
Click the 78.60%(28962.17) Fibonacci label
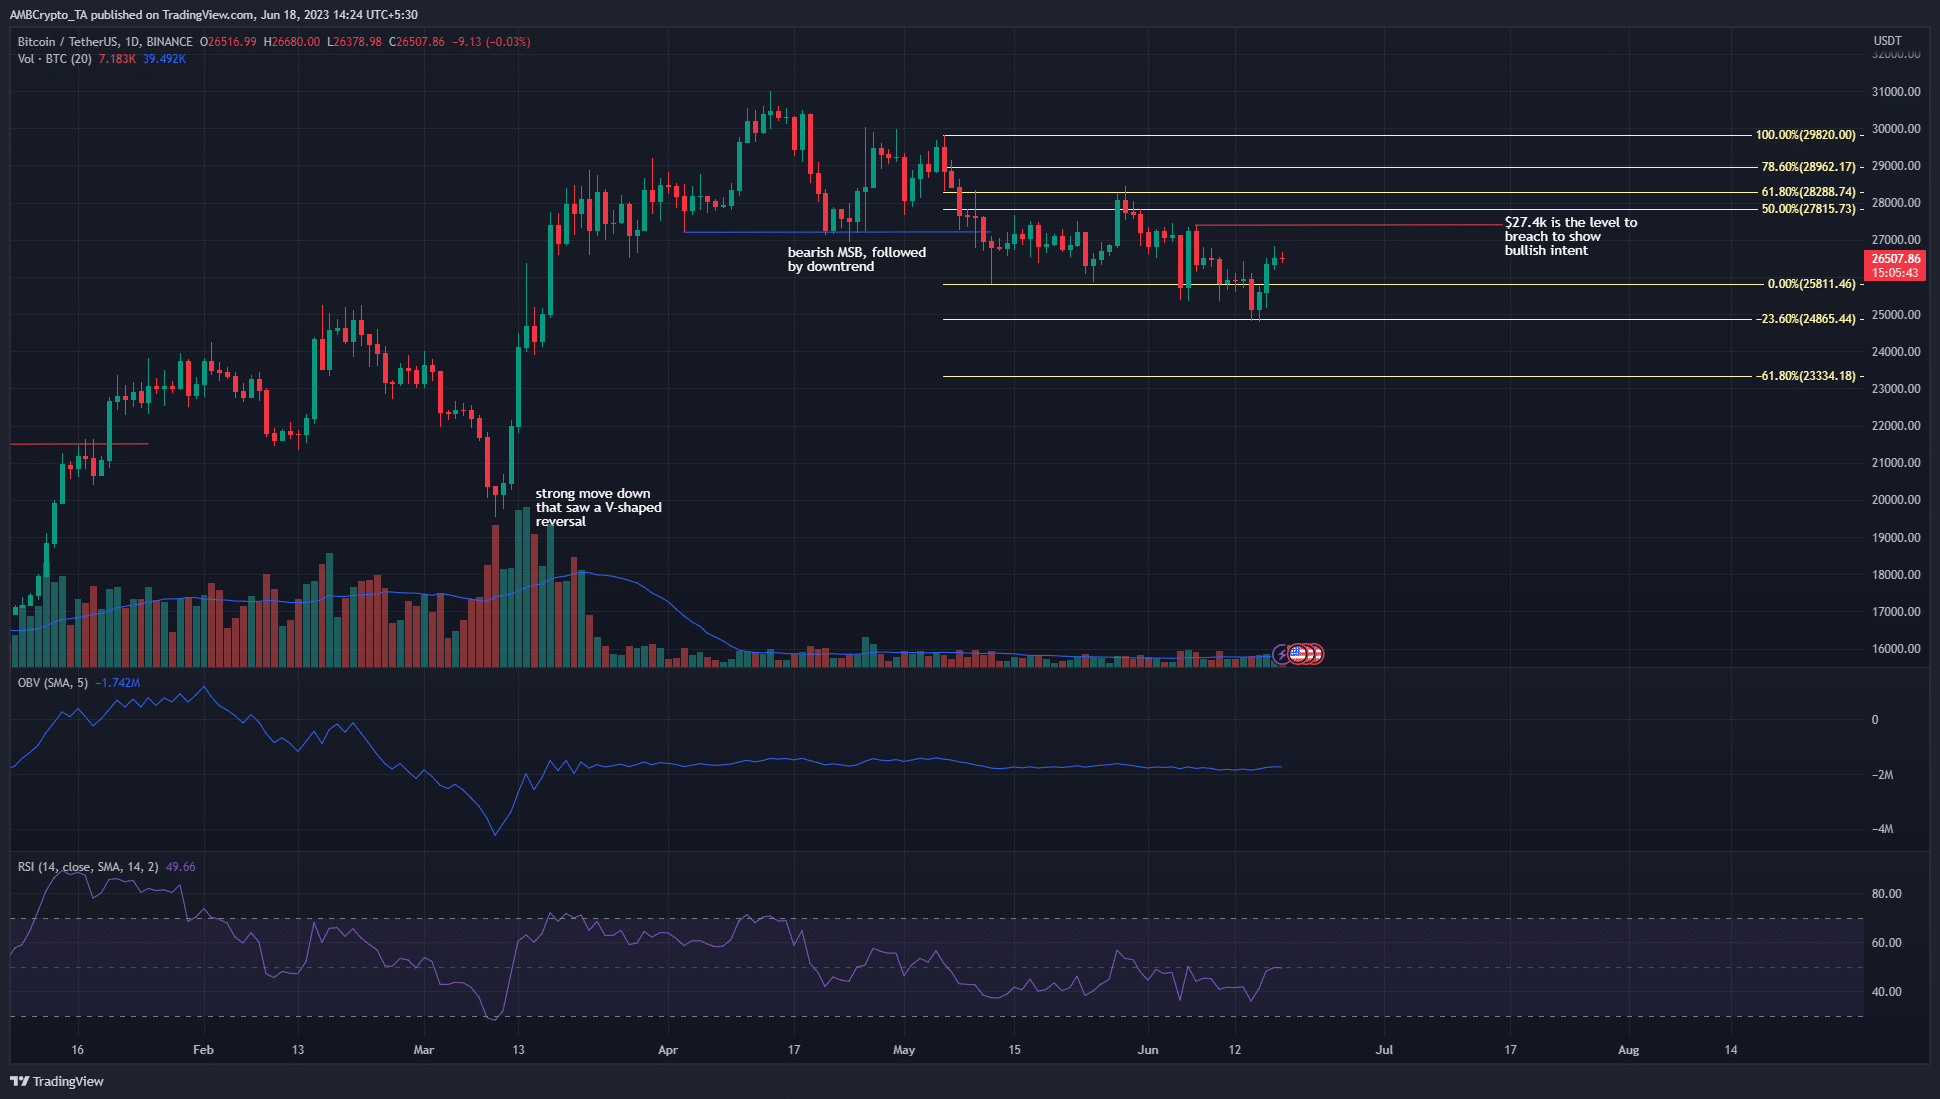point(1808,167)
